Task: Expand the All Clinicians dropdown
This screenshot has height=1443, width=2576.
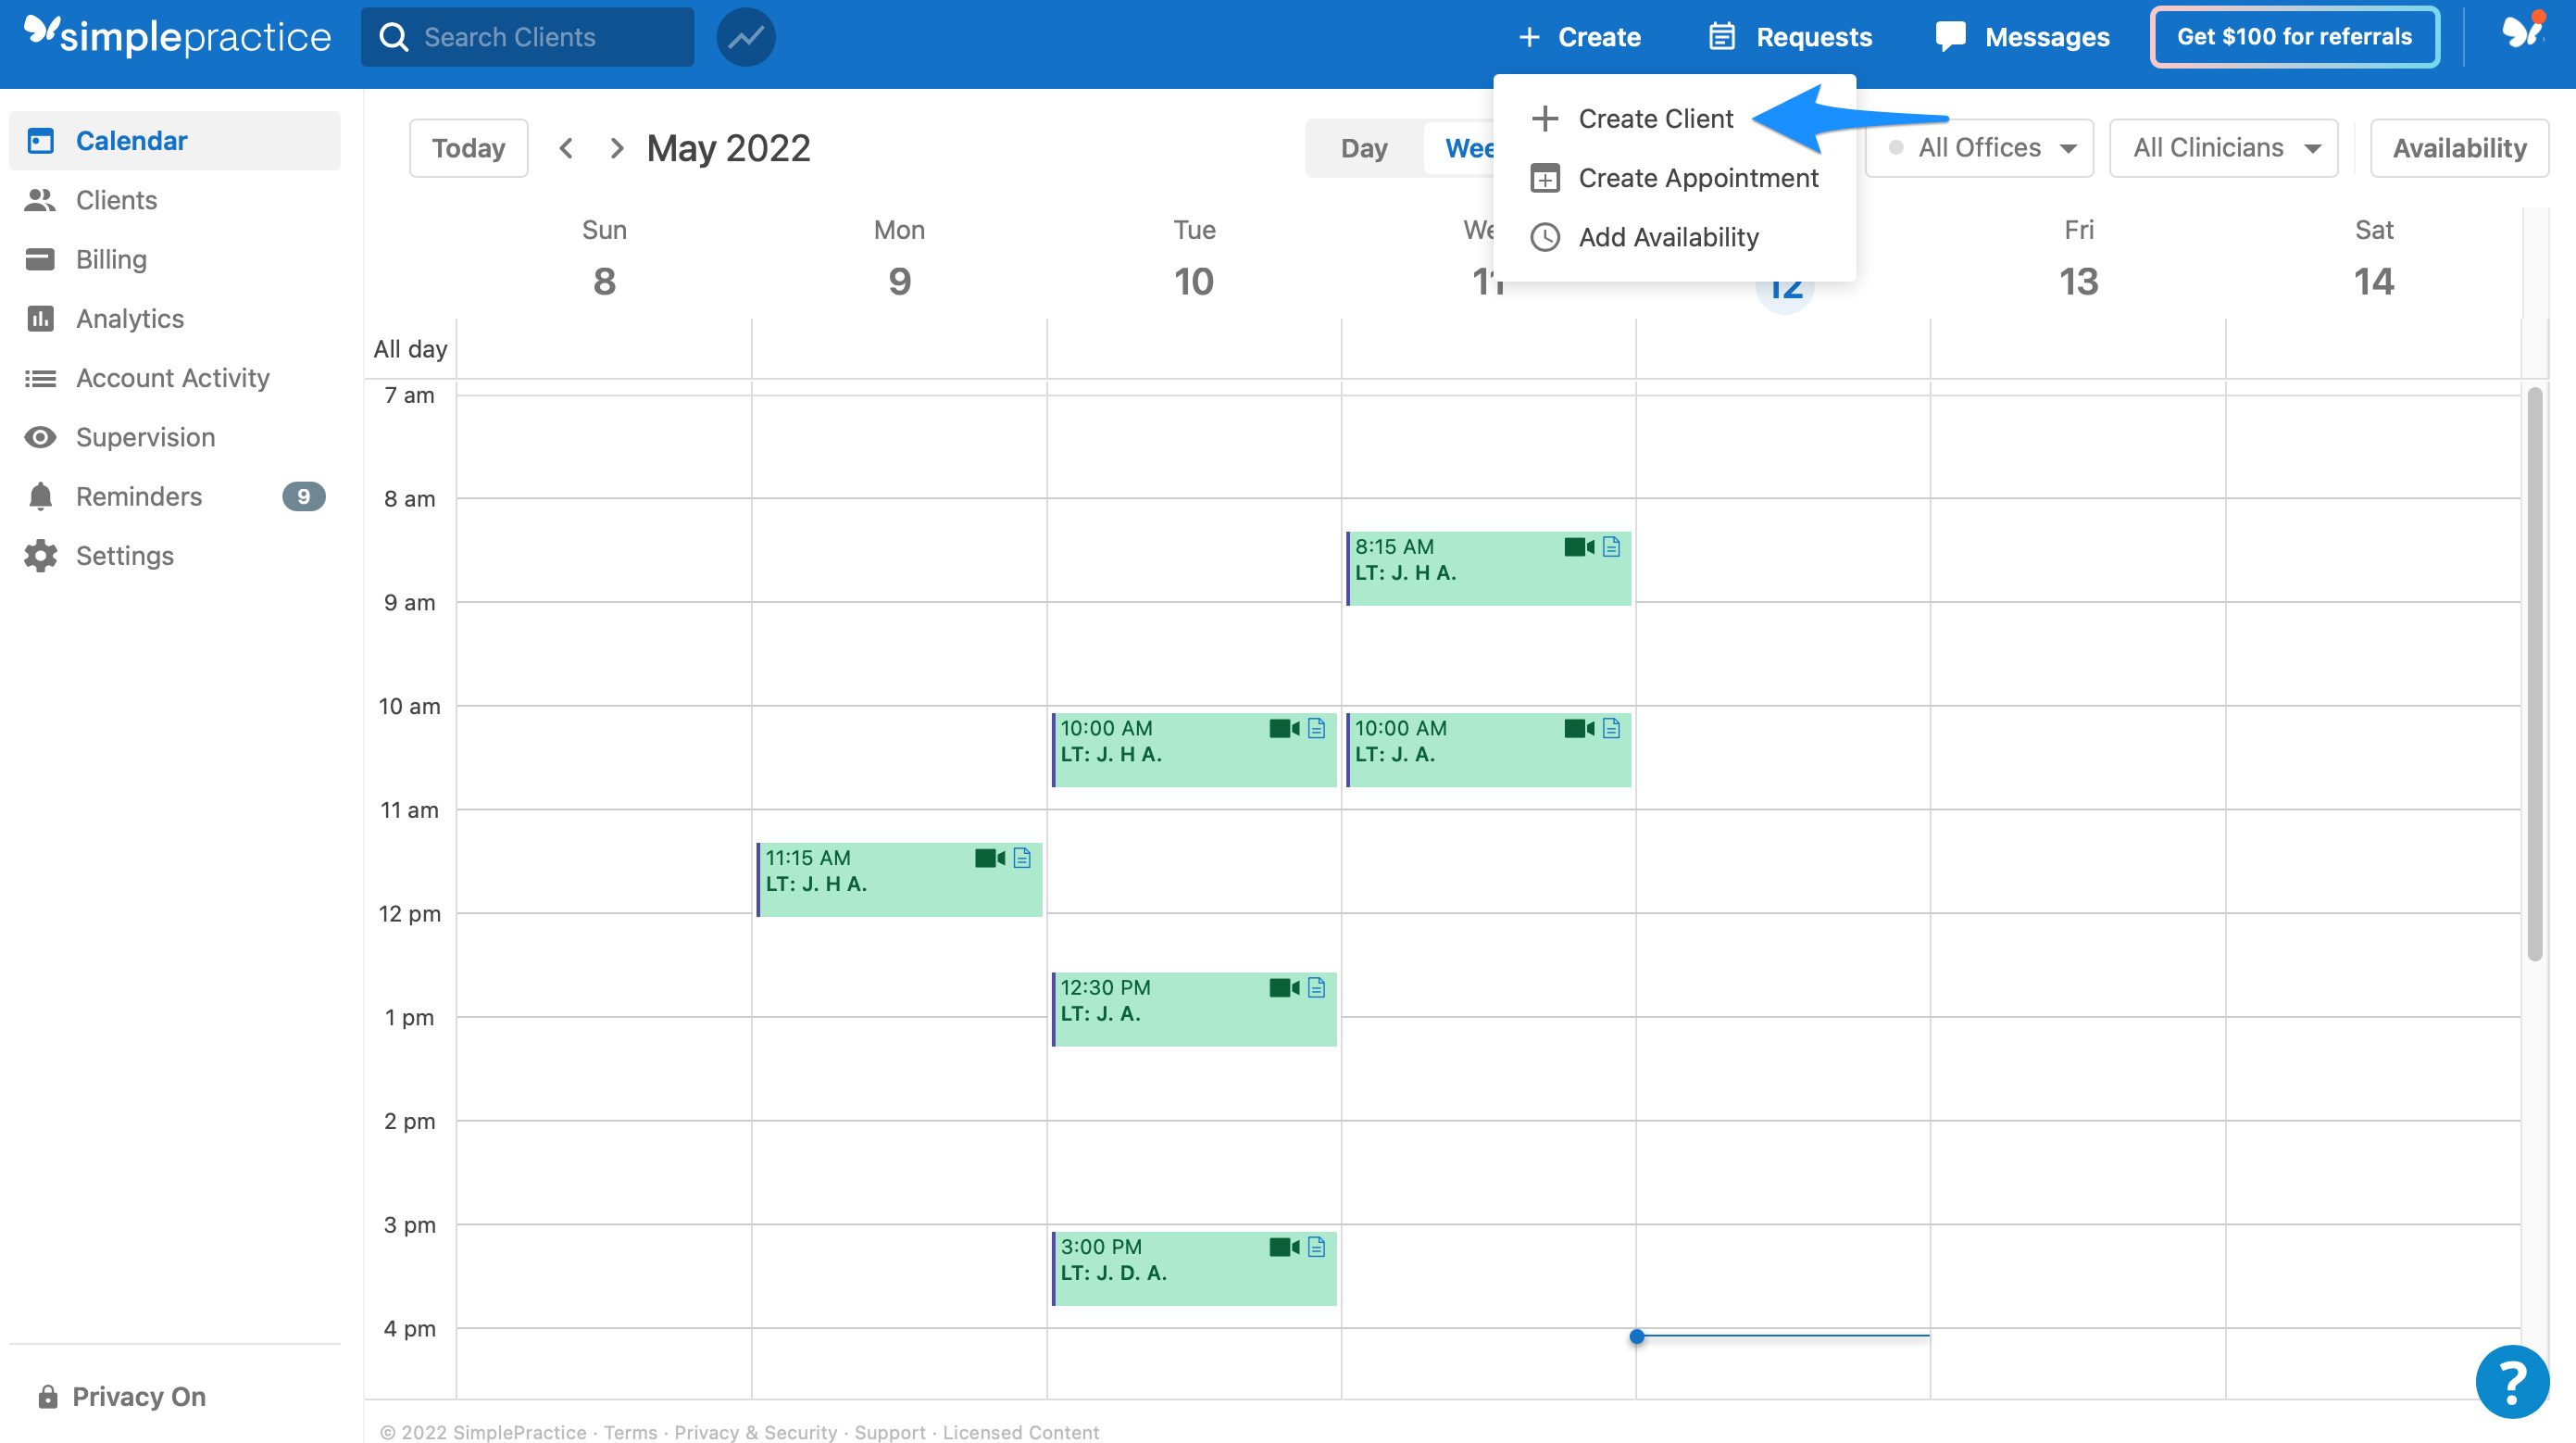Action: pyautogui.click(x=2223, y=147)
